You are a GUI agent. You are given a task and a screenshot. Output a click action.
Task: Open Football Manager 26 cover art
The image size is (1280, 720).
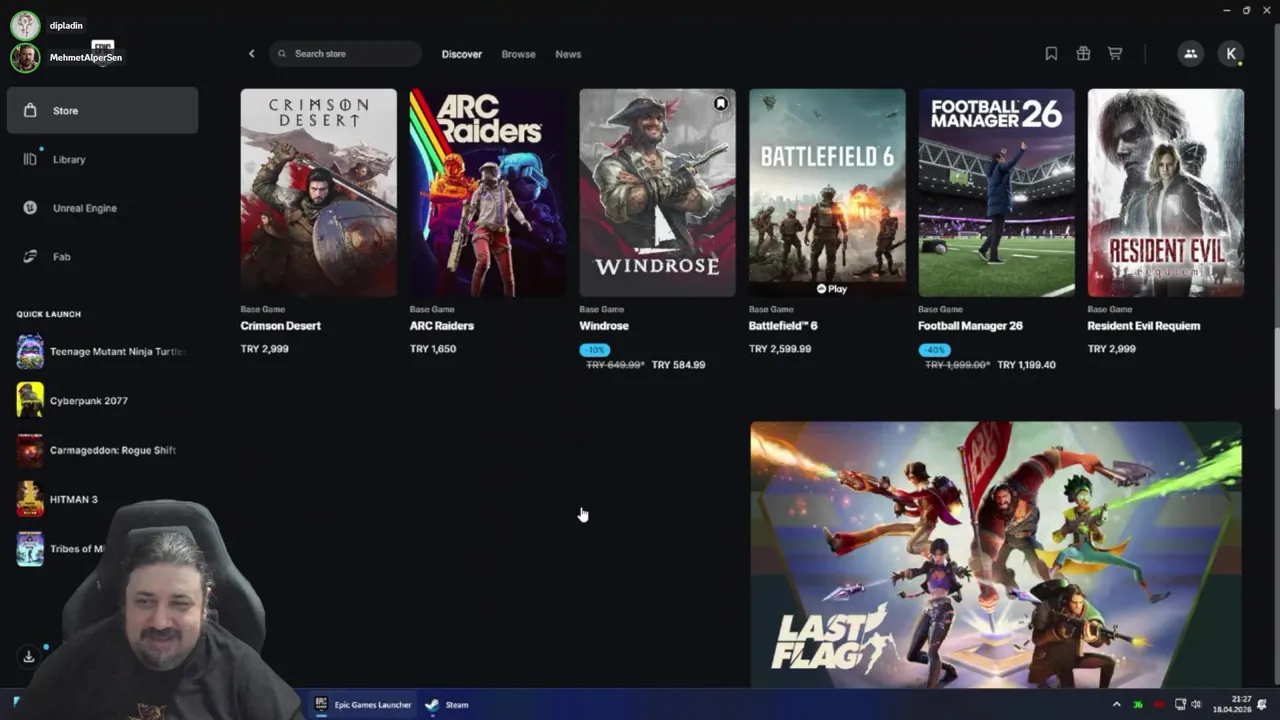996,192
